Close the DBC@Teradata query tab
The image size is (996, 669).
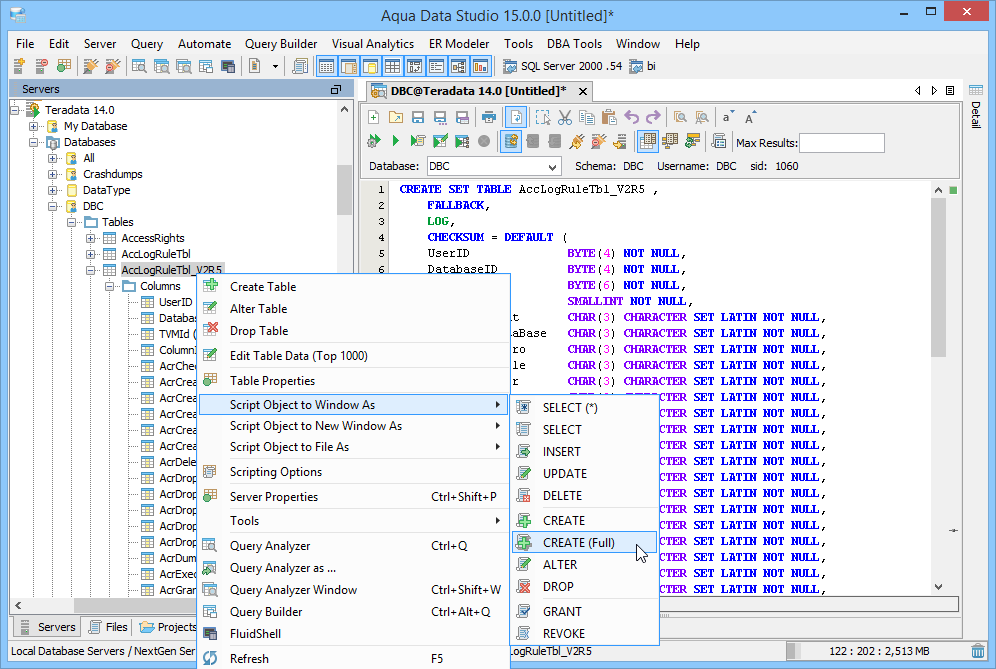point(582,91)
